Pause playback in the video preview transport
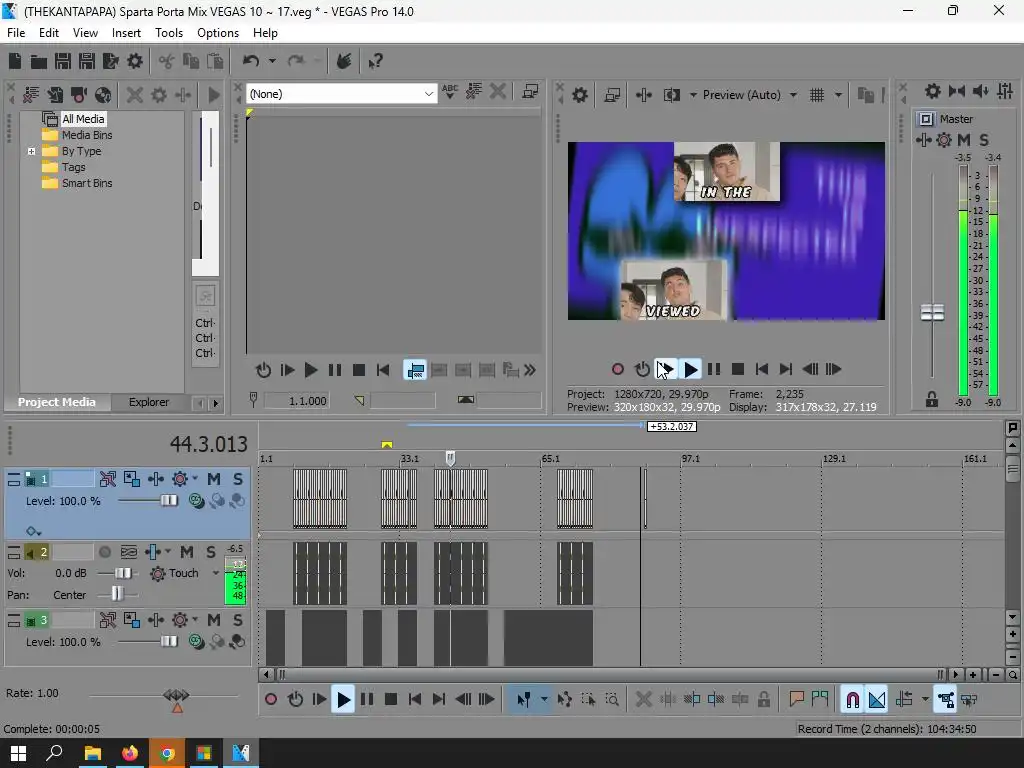 [x=714, y=370]
